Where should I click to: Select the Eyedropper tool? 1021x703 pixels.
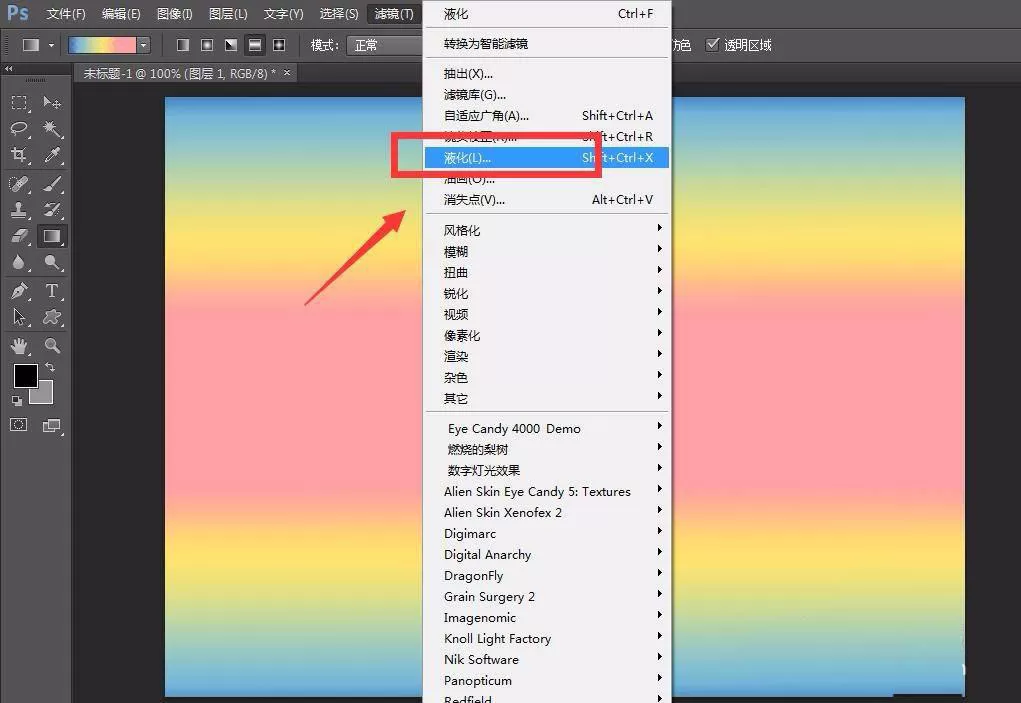(52, 155)
